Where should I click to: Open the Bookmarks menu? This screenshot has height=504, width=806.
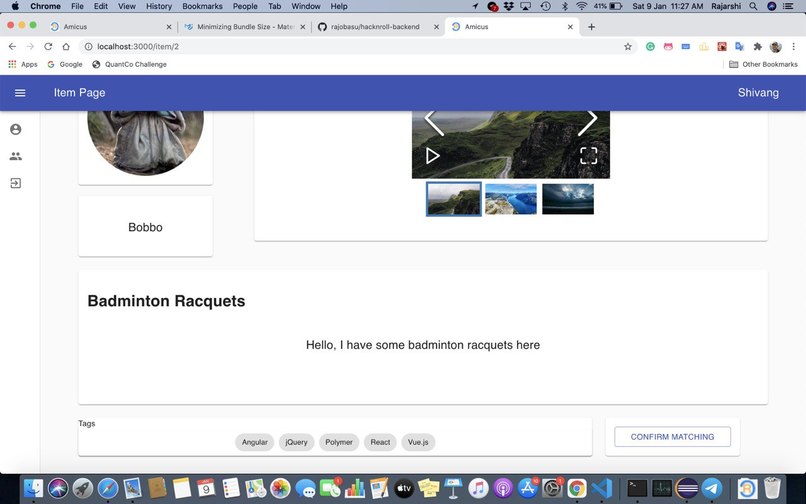click(203, 6)
